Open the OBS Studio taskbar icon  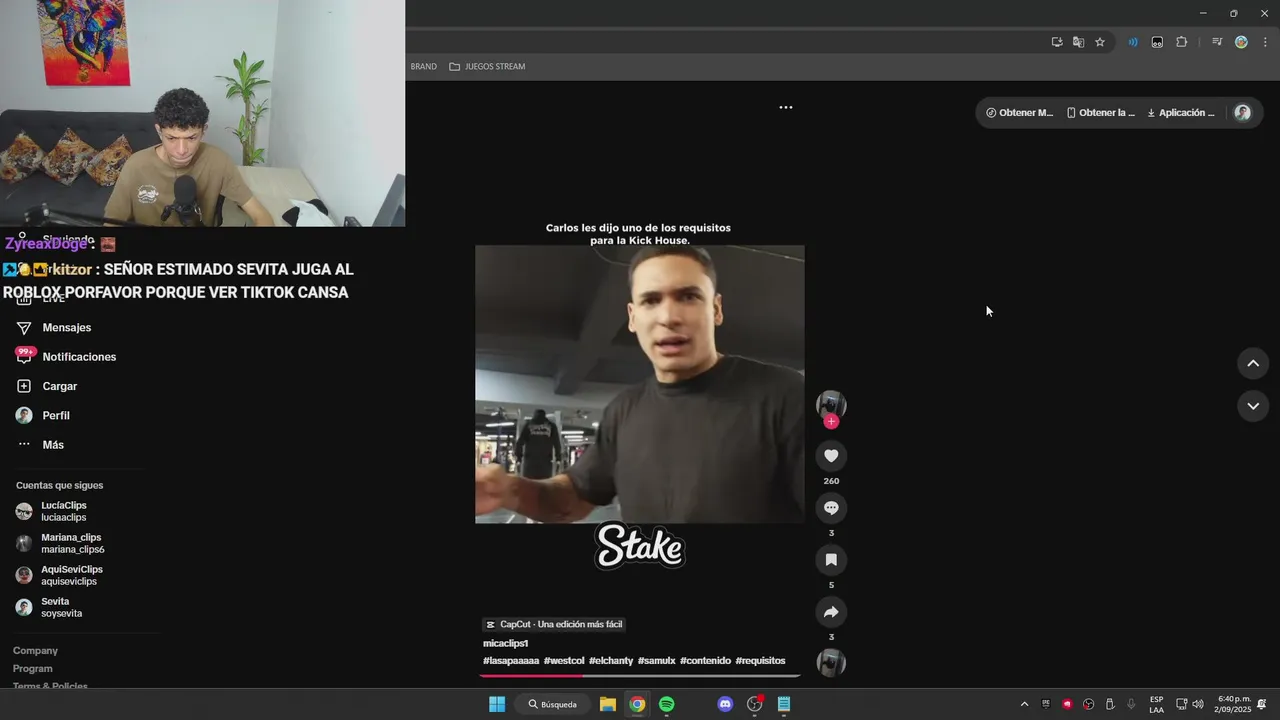(x=755, y=704)
